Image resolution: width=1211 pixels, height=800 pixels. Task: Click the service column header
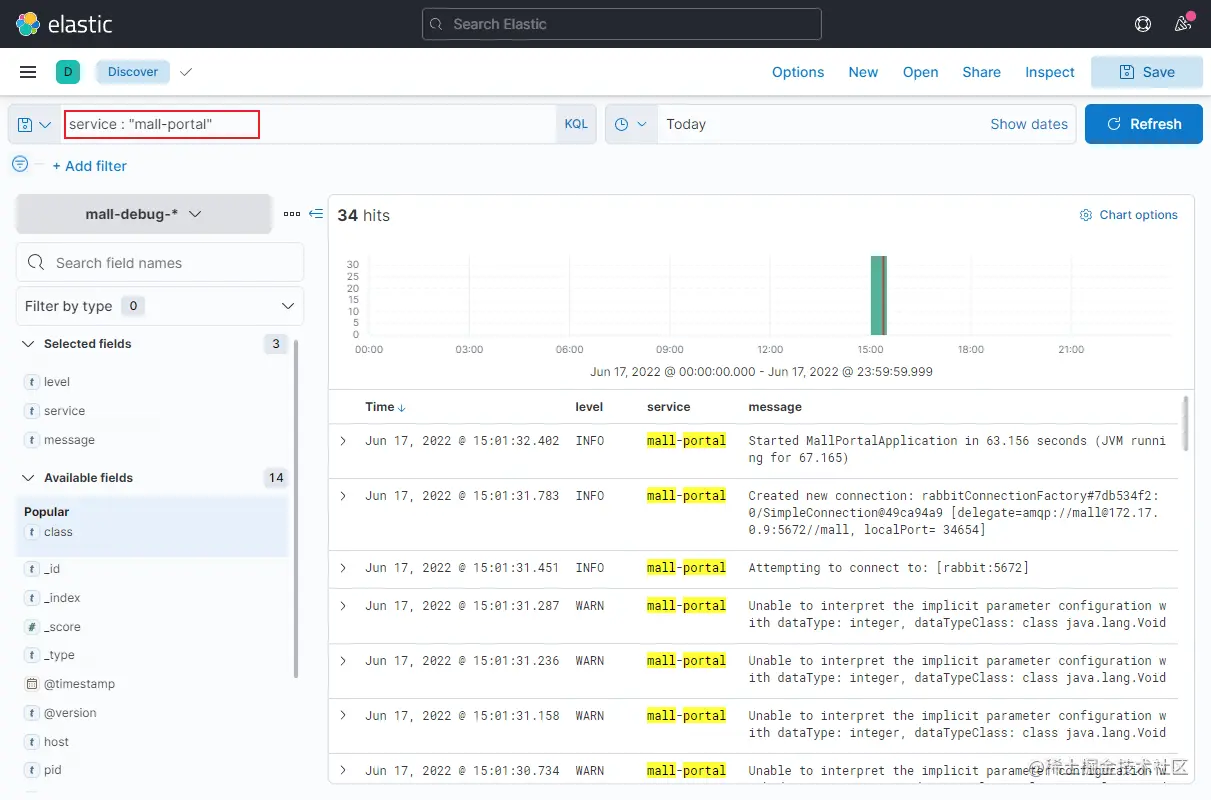point(669,407)
